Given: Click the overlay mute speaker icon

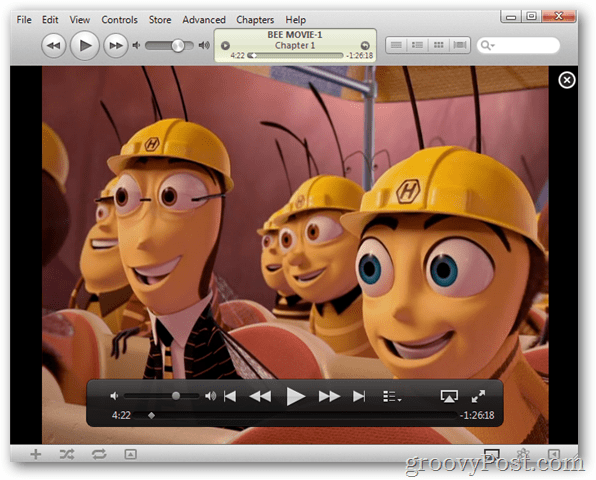Looking at the screenshot, I should [x=114, y=396].
